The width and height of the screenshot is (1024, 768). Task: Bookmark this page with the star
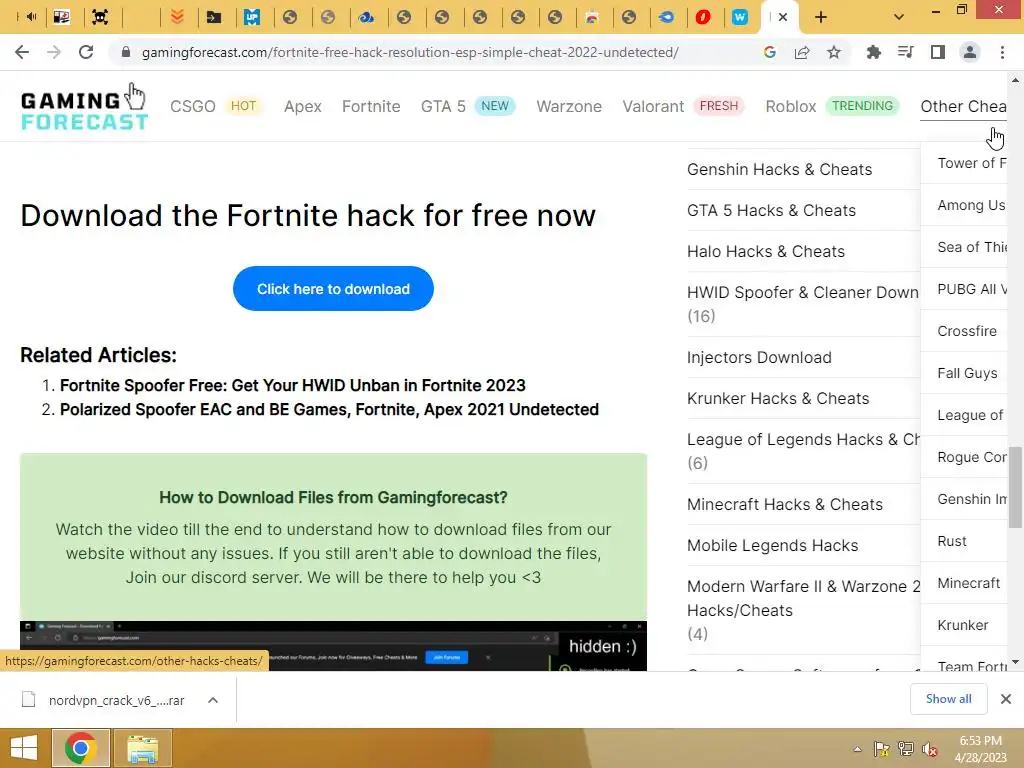click(834, 52)
